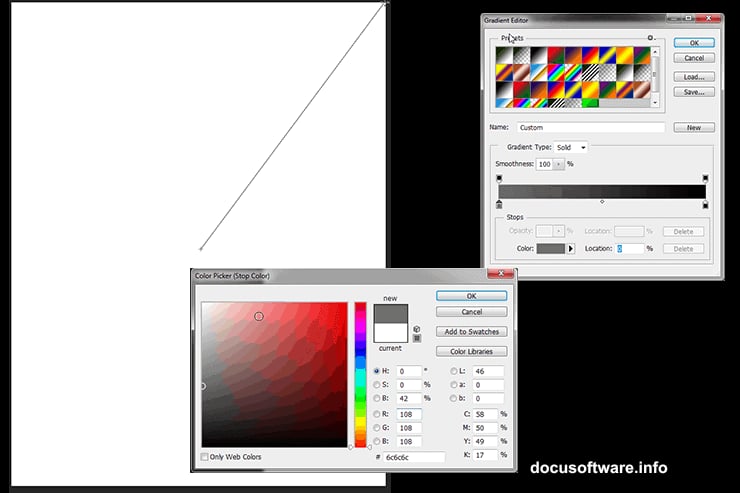
Task: Select the left color stop on gradient bar
Action: 499,203
